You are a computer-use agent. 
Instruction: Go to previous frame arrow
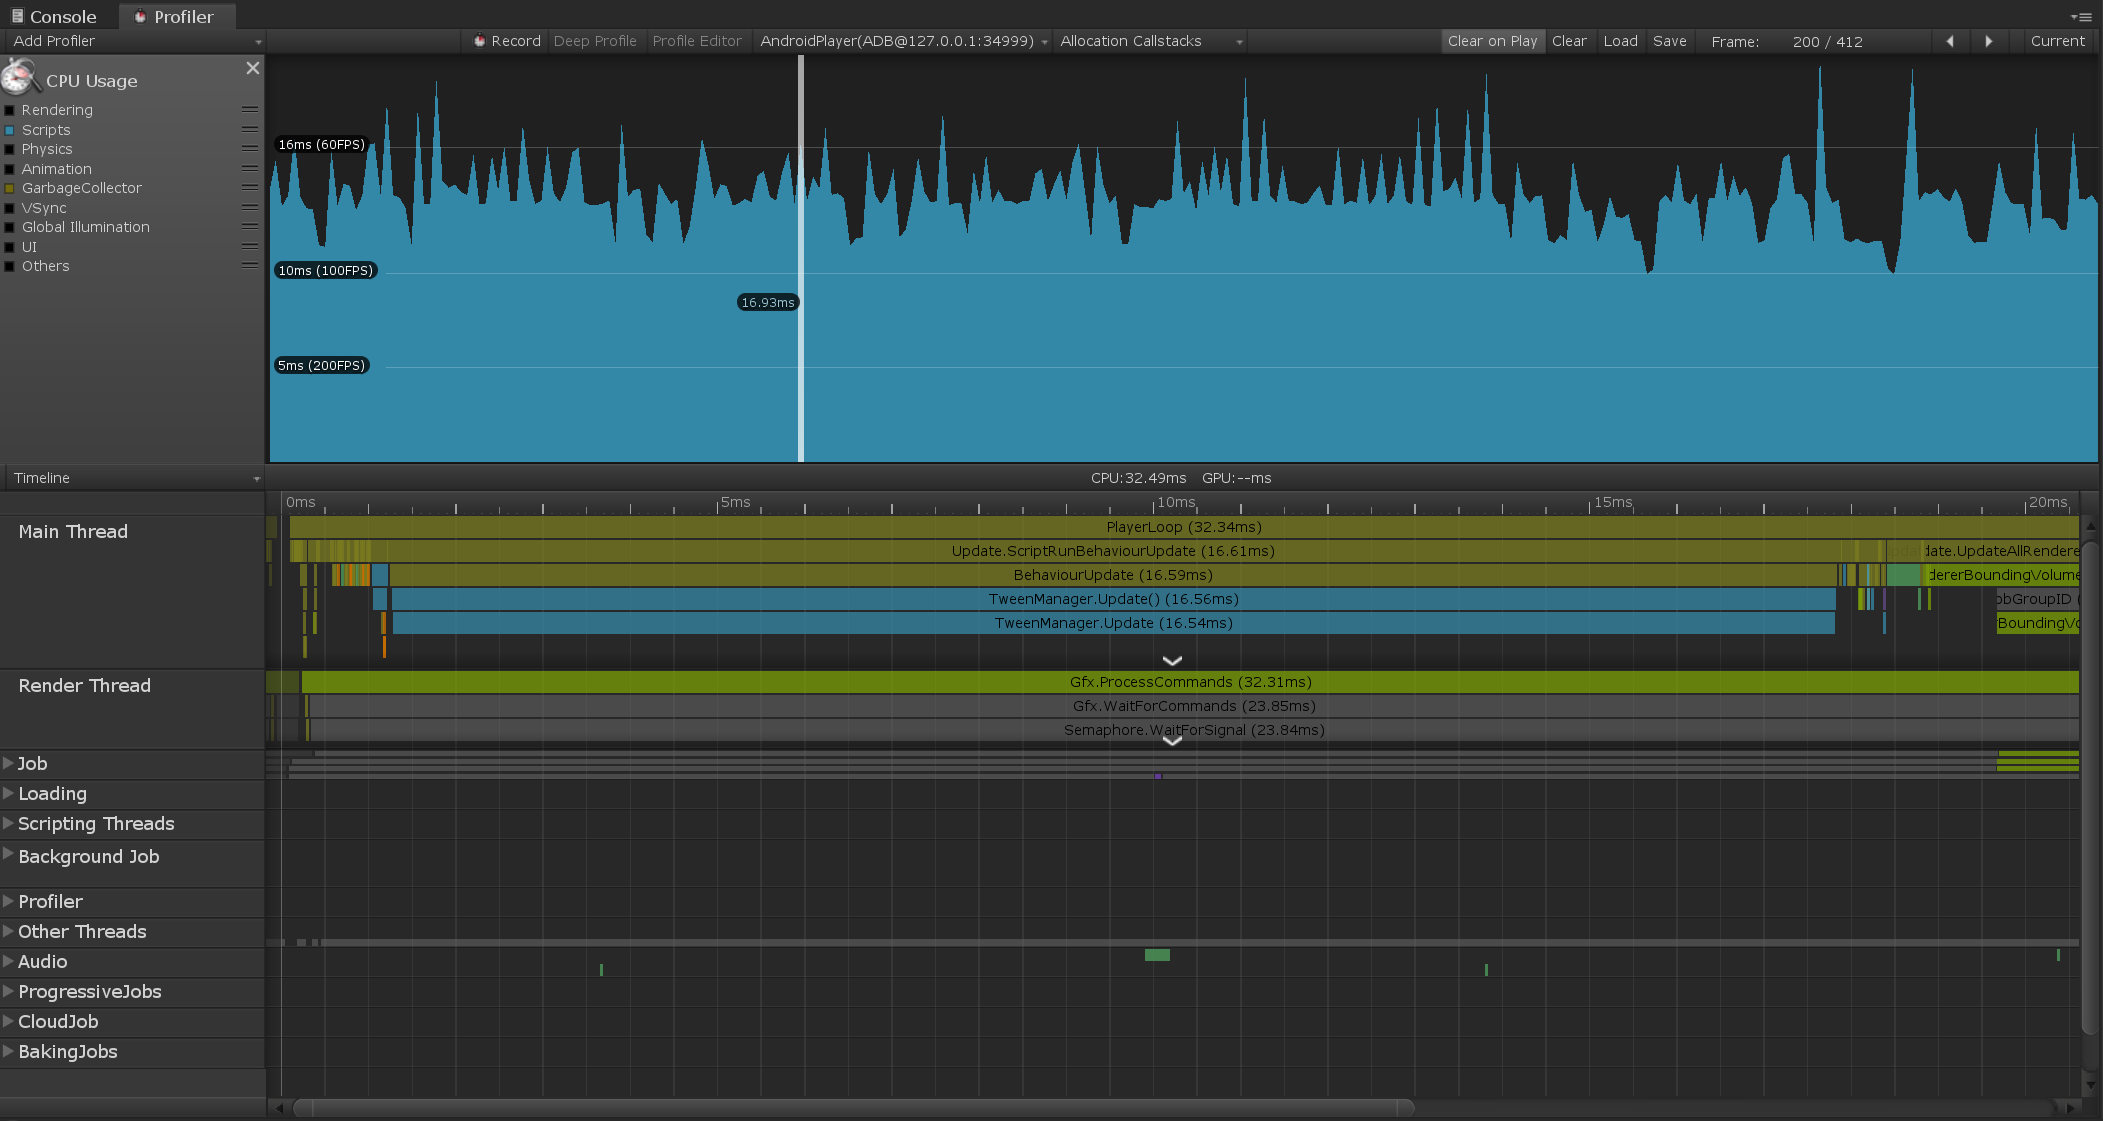pos(1949,41)
